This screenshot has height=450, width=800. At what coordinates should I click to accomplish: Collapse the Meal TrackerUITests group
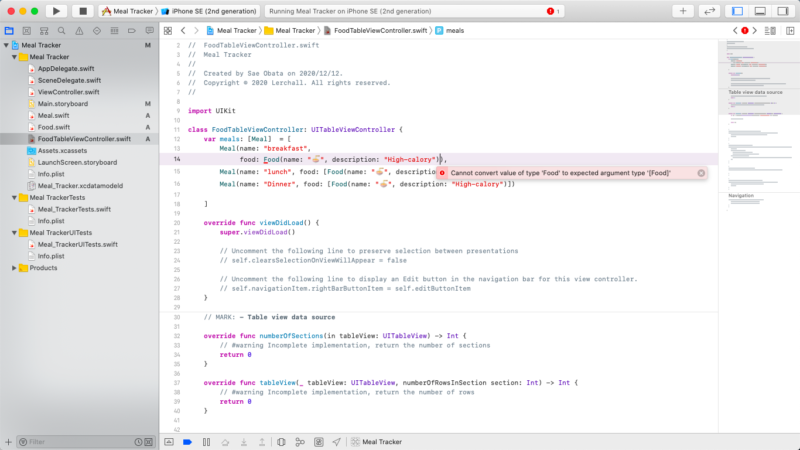(14, 233)
